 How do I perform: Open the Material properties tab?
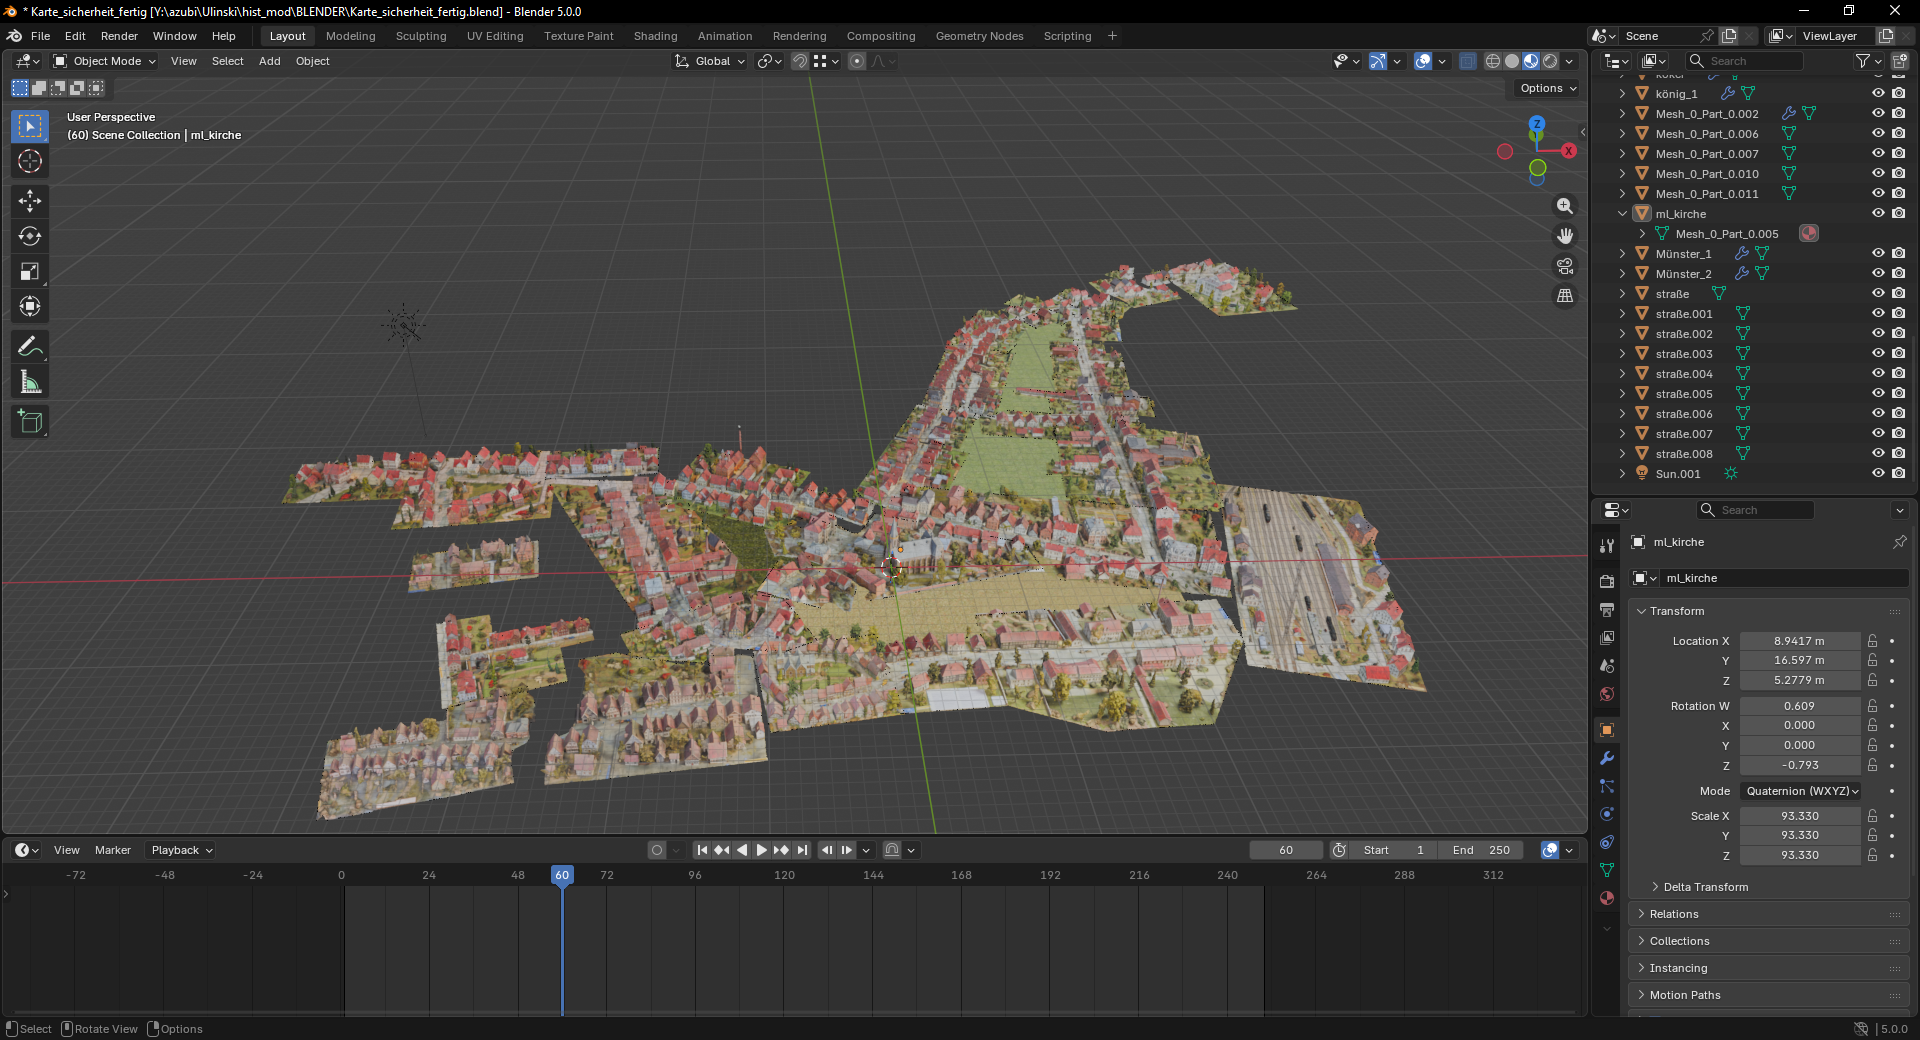1607,898
